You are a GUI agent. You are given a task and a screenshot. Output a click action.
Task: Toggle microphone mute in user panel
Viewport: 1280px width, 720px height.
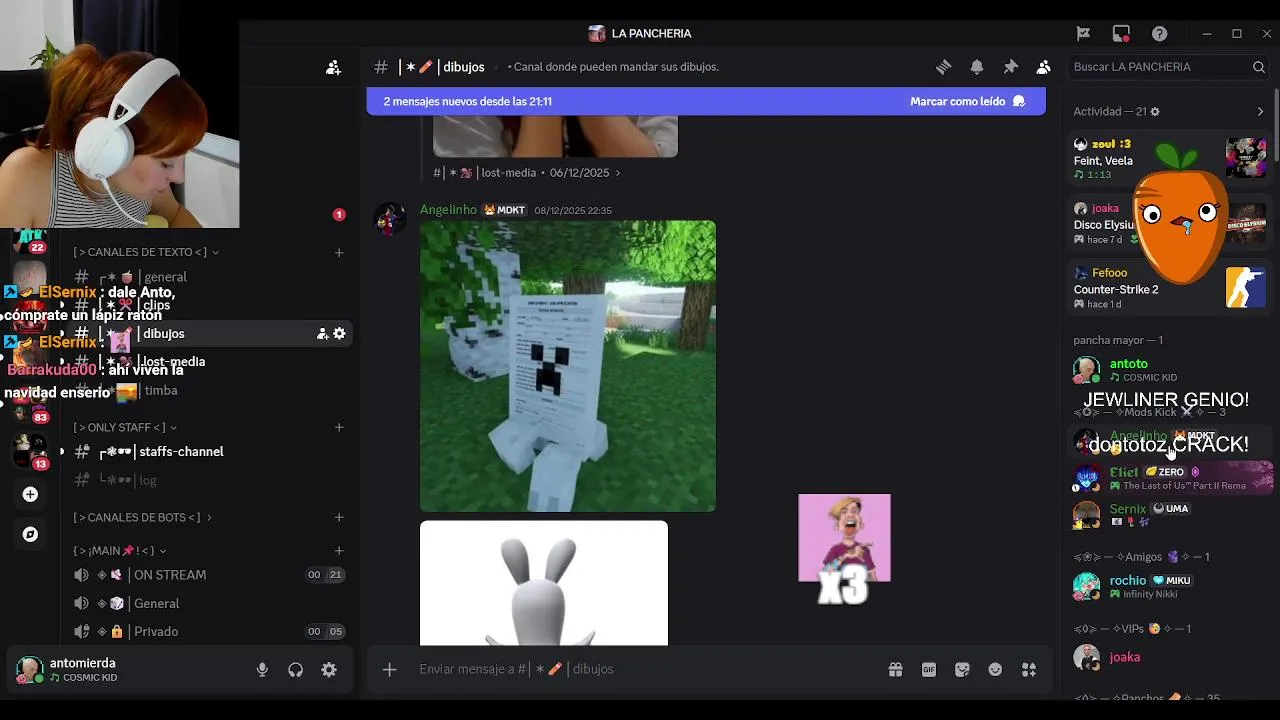pyautogui.click(x=262, y=670)
